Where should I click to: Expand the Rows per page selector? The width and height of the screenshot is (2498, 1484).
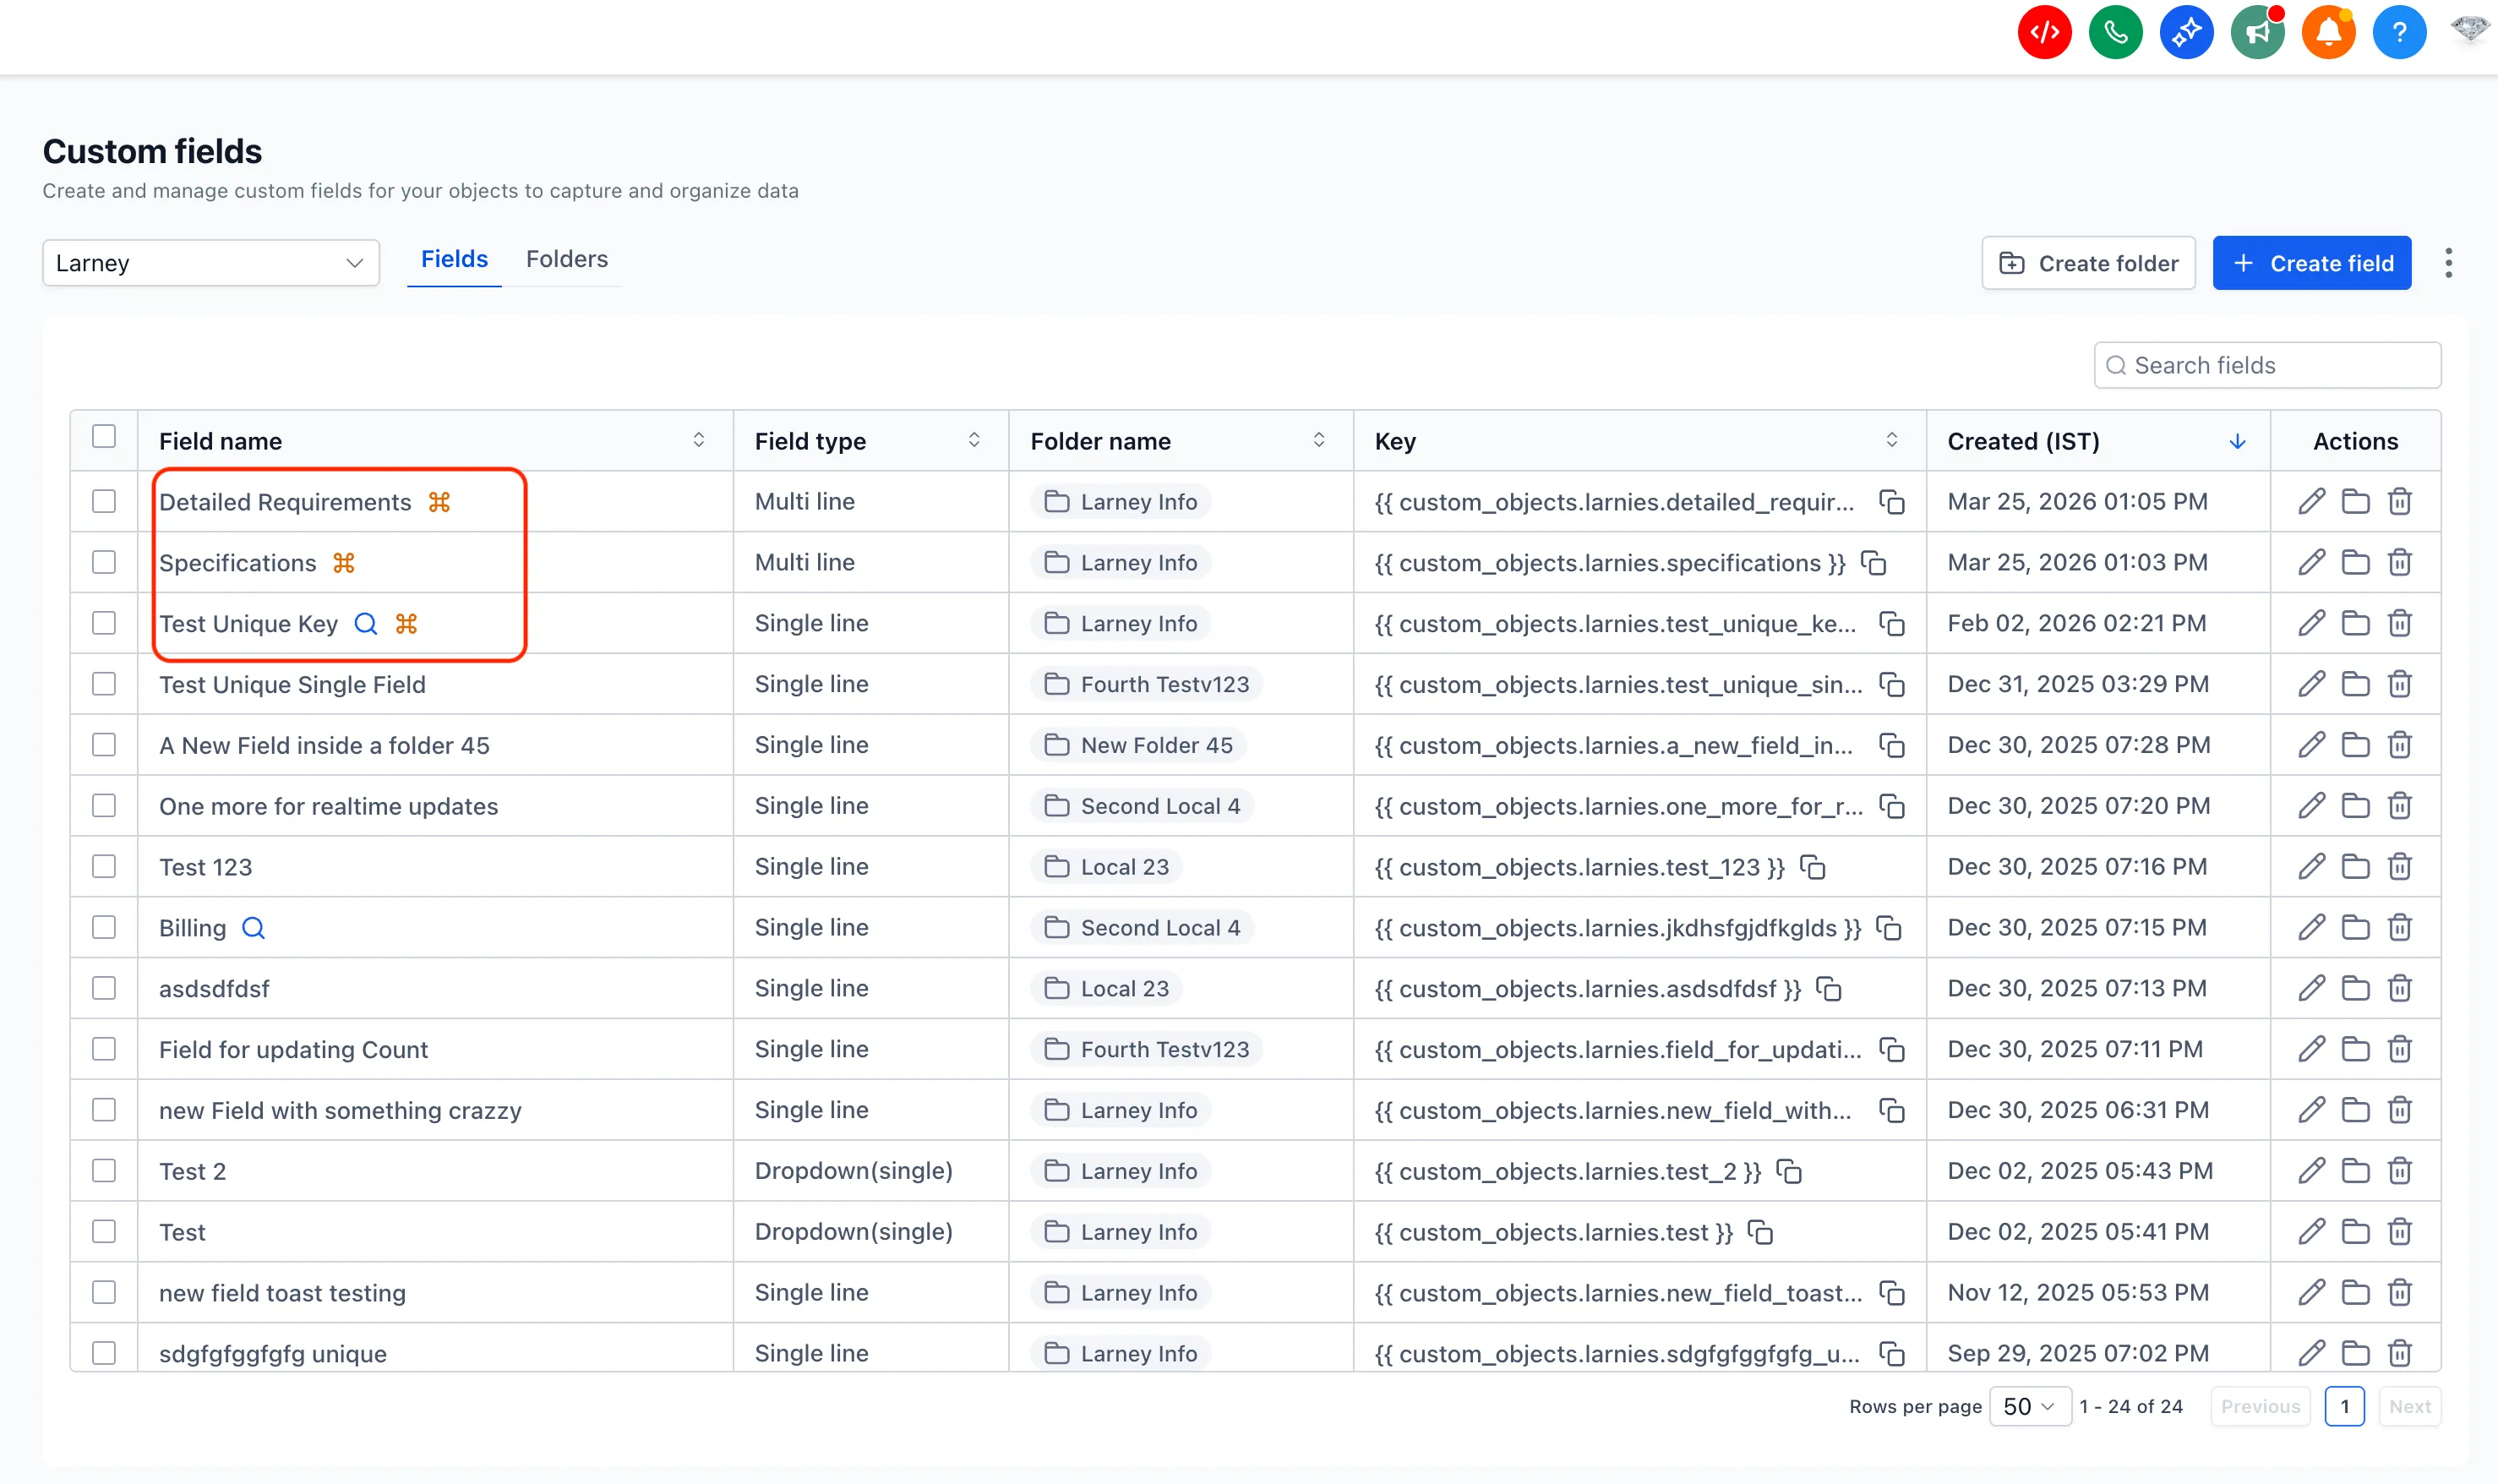(x=2029, y=1406)
